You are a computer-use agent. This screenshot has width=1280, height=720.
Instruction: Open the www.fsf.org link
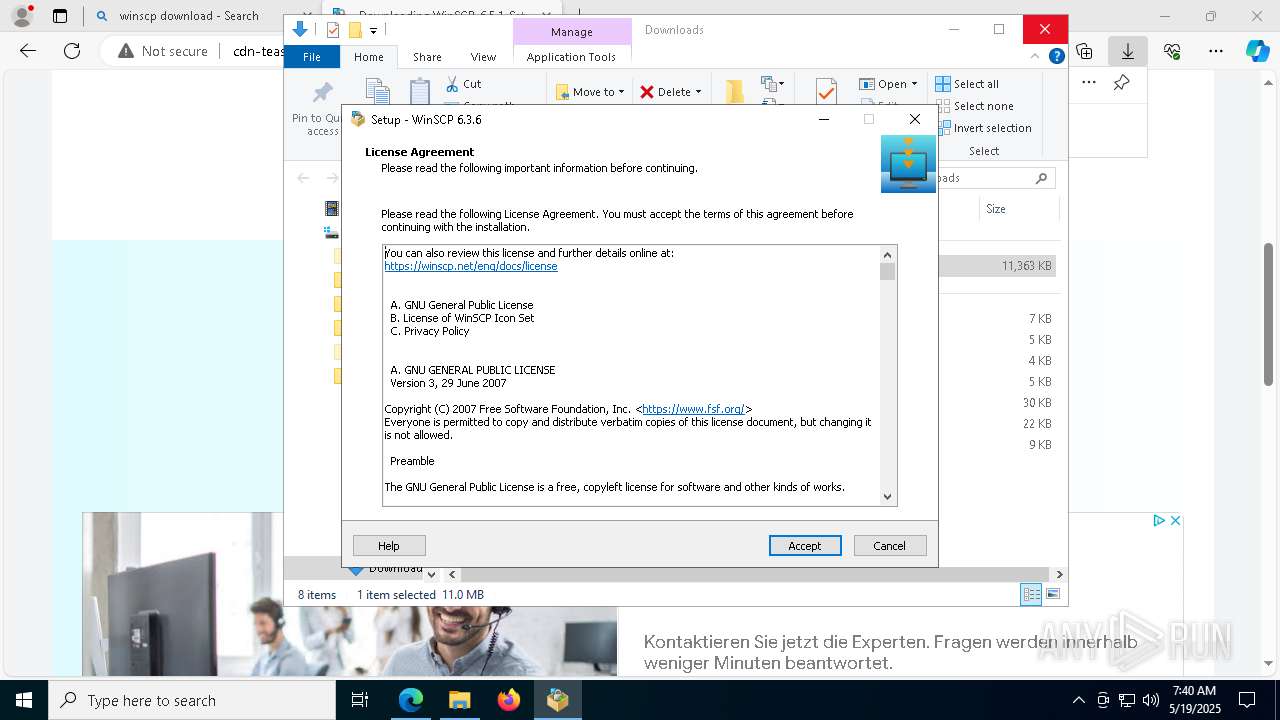pos(693,409)
